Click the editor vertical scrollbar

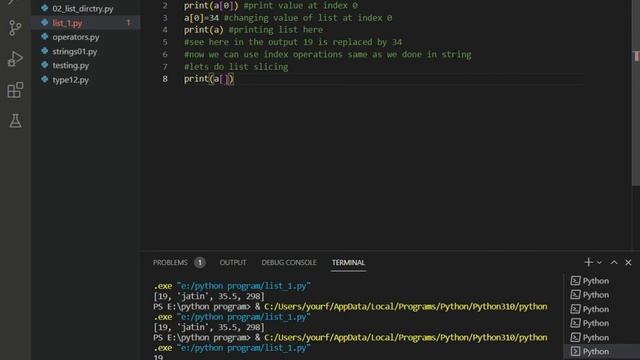(x=636, y=92)
